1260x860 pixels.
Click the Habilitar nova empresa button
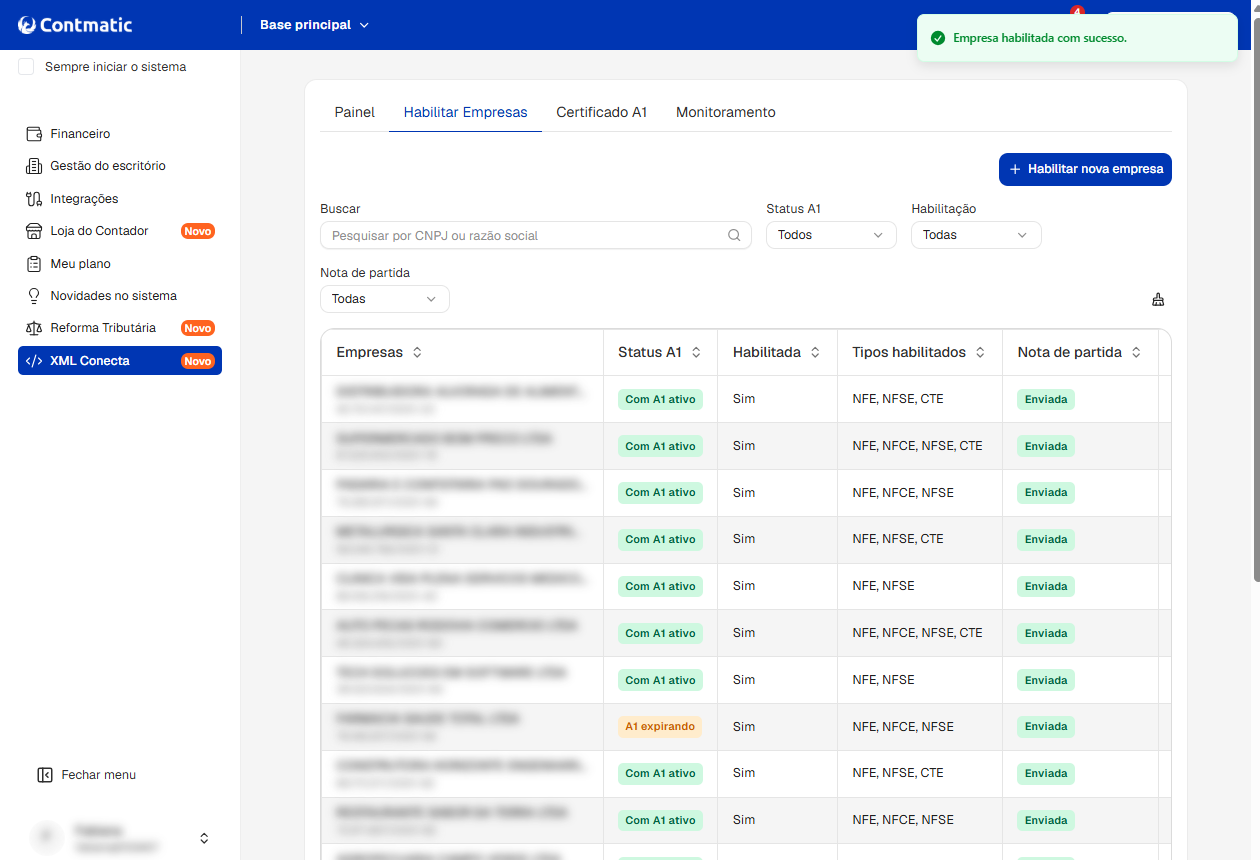pos(1085,169)
